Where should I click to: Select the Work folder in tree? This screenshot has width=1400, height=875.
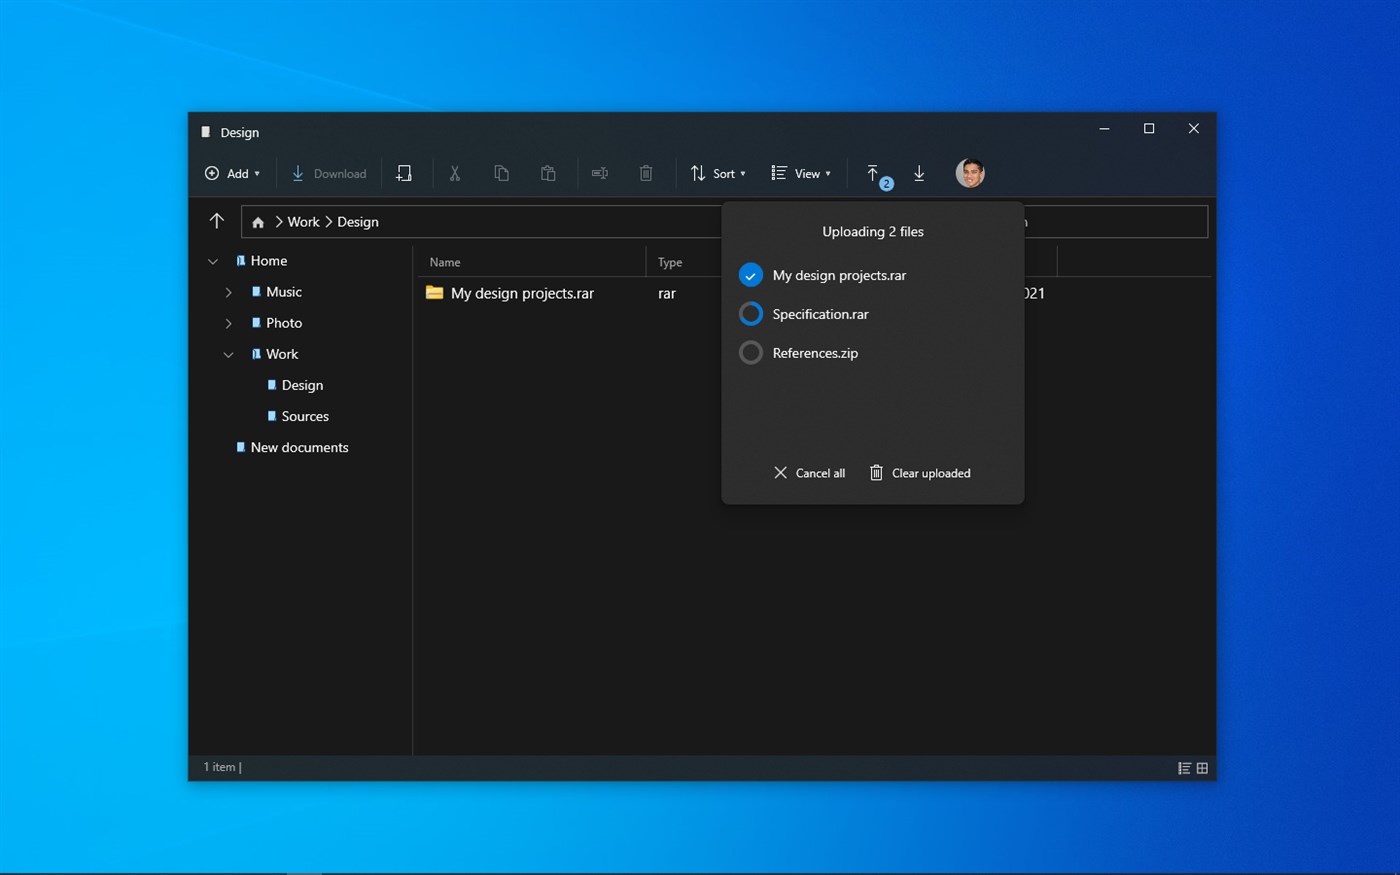coord(282,354)
